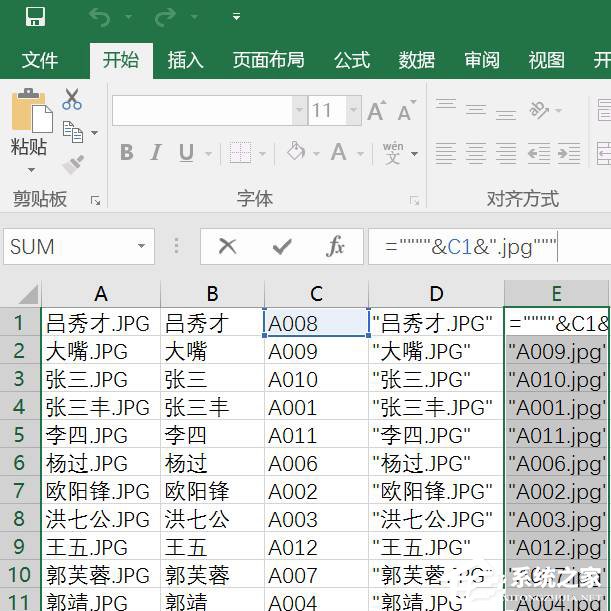Click the Undo arrow icon
This screenshot has height=611, width=611.
pyautogui.click(x=99, y=17)
